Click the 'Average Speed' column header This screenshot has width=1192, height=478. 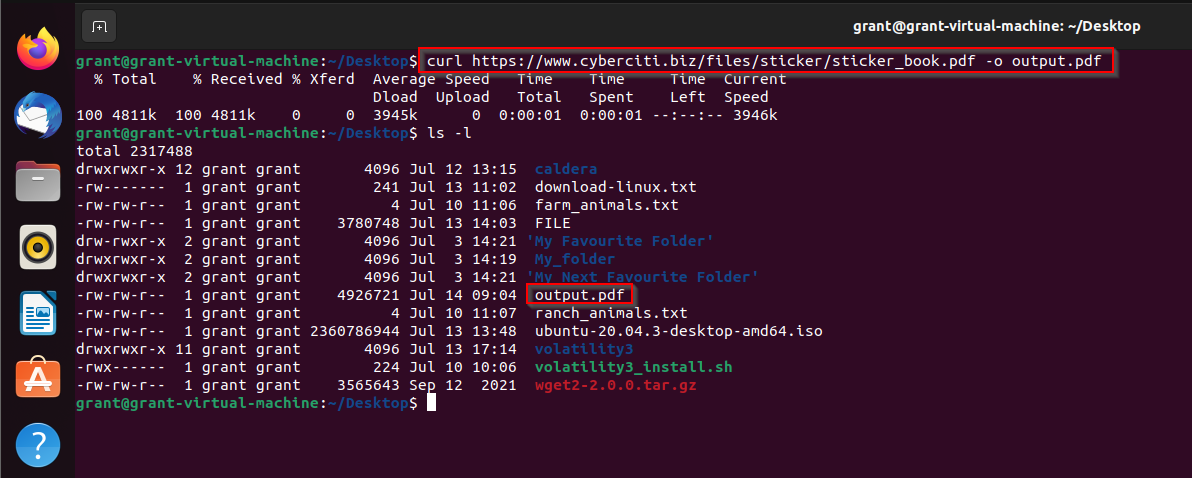point(431,79)
